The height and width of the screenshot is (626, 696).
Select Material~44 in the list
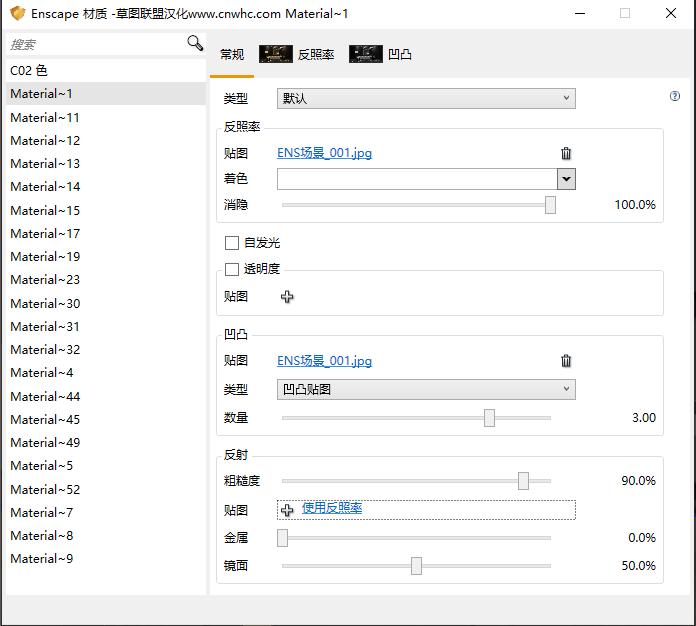(x=106, y=396)
